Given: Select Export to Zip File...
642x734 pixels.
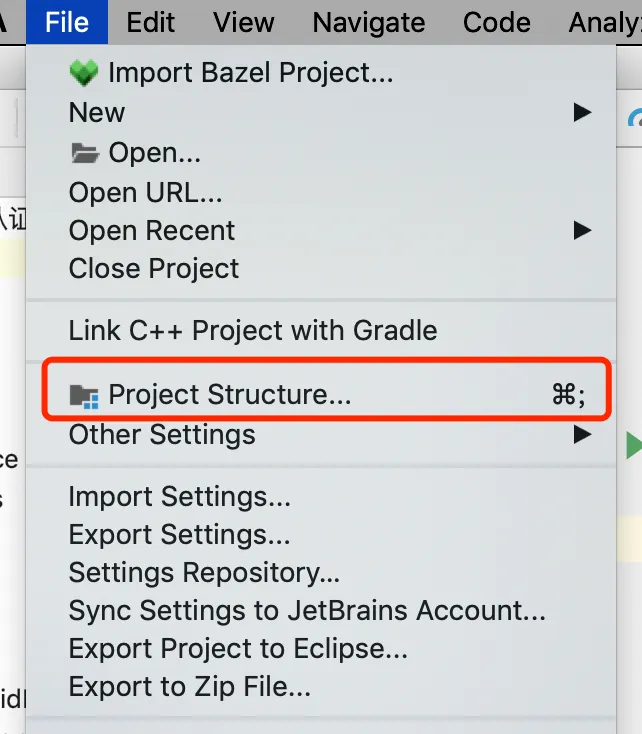Looking at the screenshot, I should coord(190,687).
